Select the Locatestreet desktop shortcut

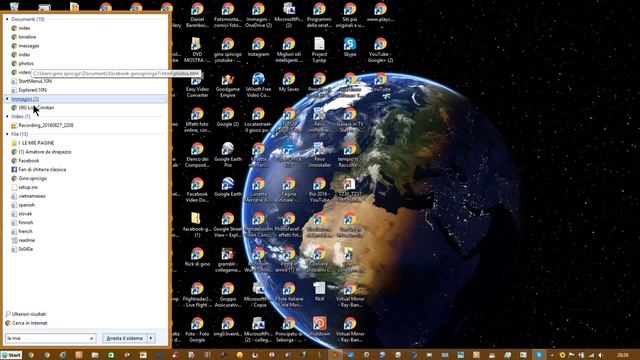click(258, 120)
